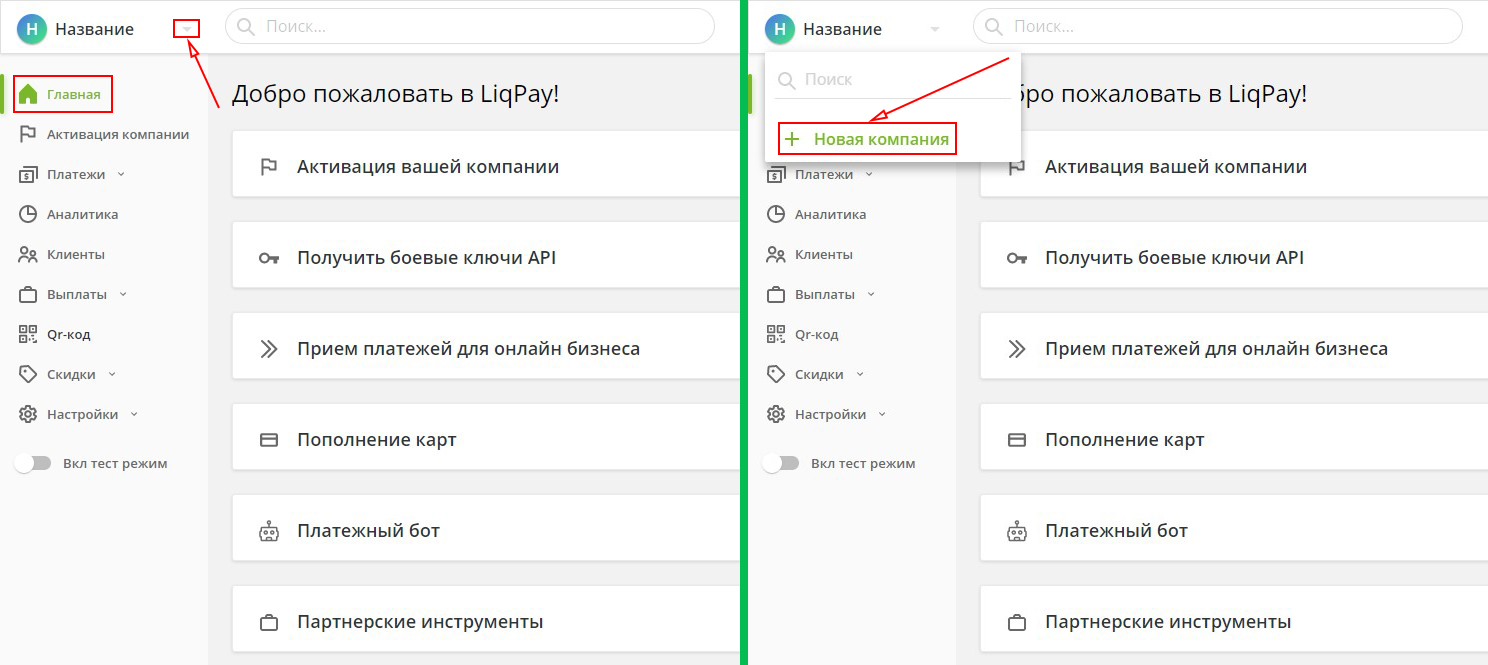Click magnifier icon inside the company dropdown search
This screenshot has height=665, width=1488.
(787, 79)
